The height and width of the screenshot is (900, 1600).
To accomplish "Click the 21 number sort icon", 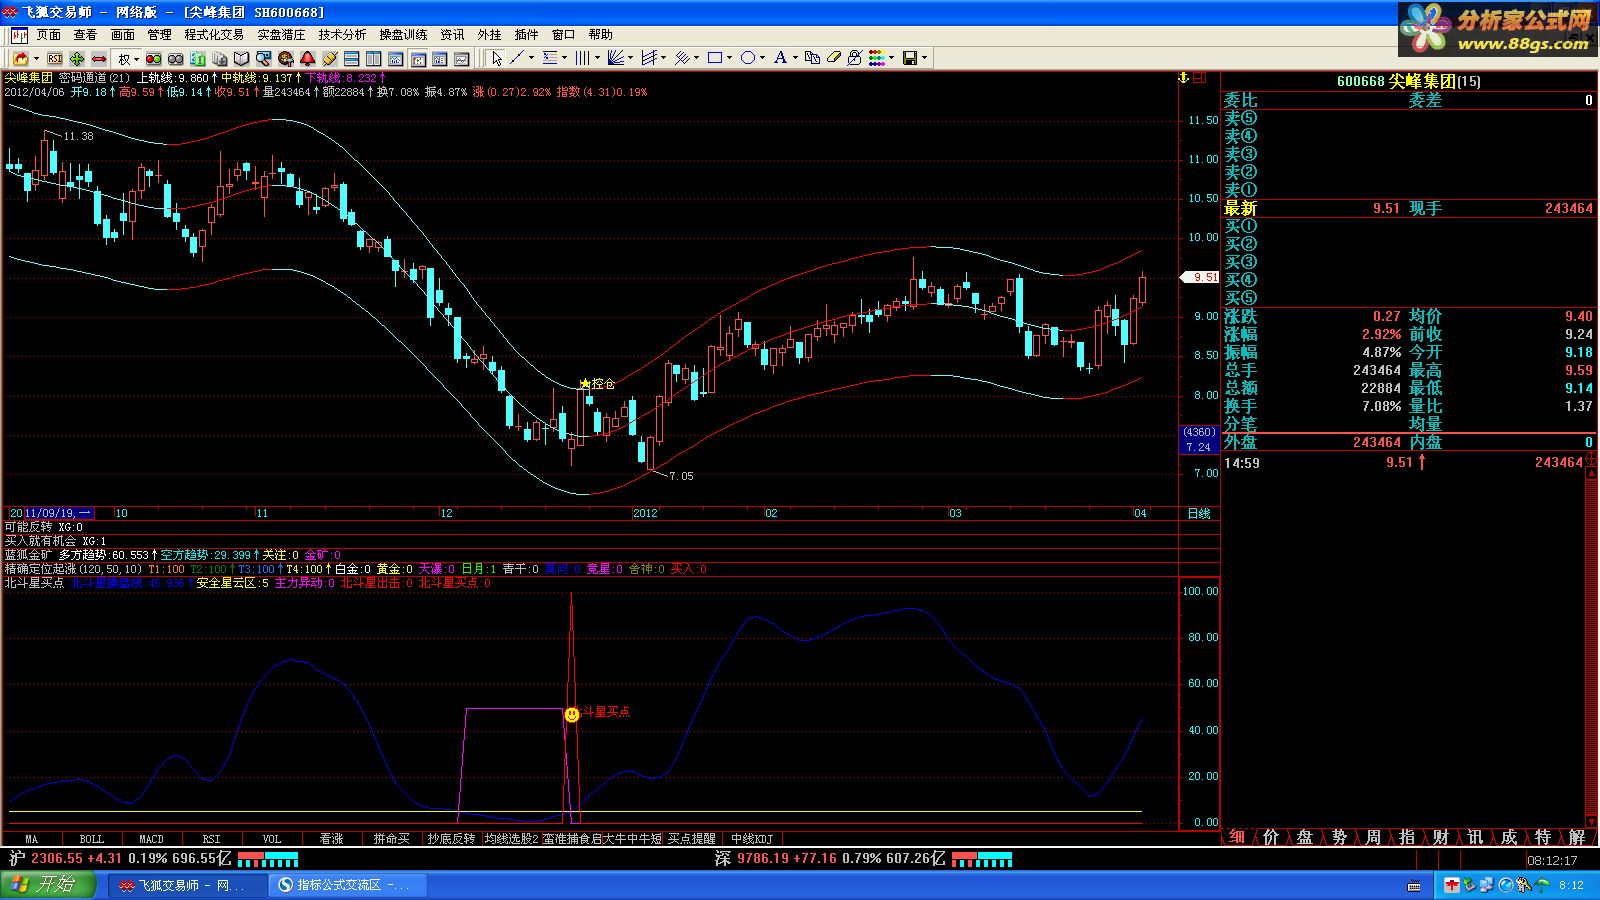I will (x=197, y=59).
